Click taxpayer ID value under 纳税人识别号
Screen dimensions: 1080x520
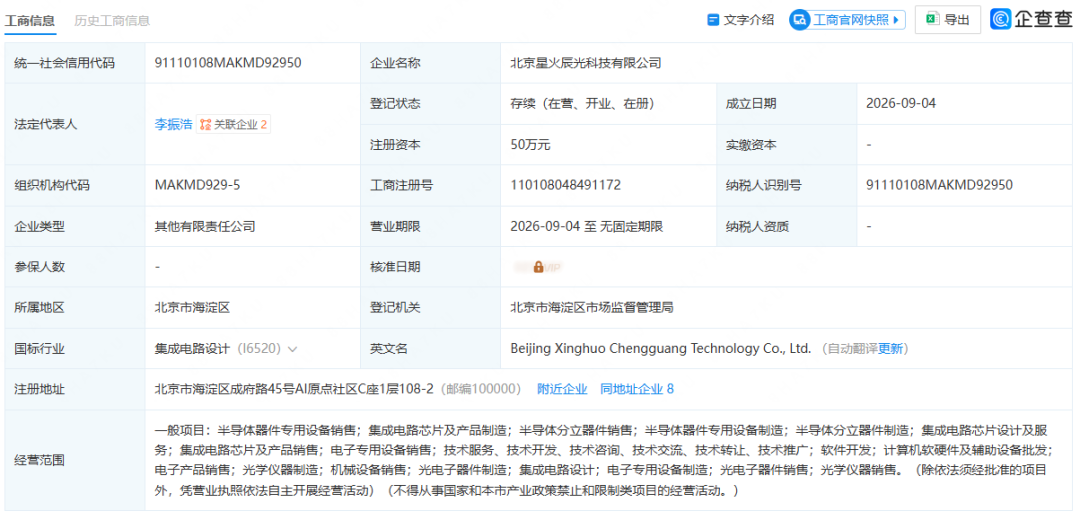point(939,185)
